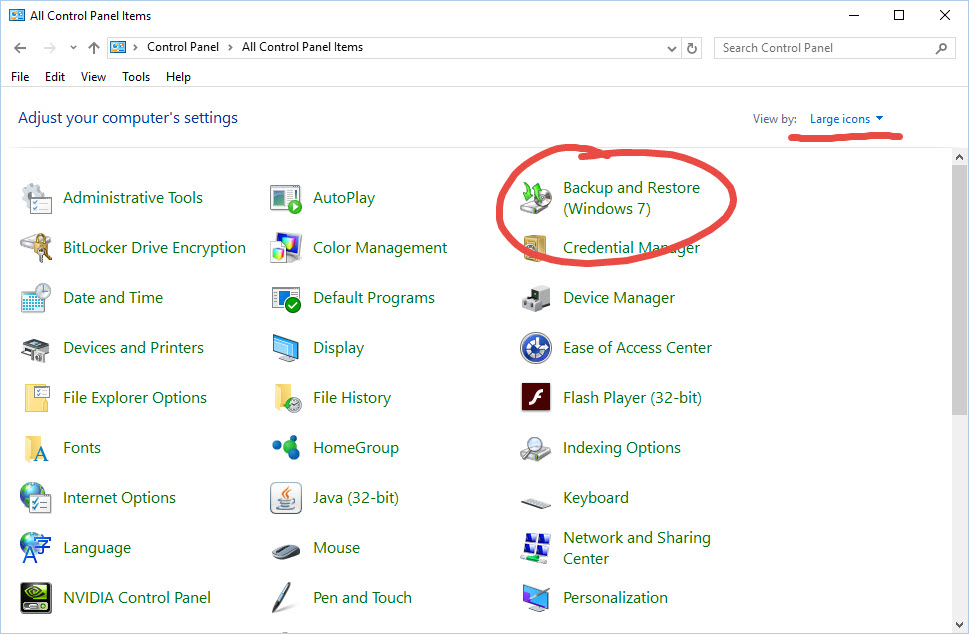Open the HomeGroup text link

click(x=356, y=448)
